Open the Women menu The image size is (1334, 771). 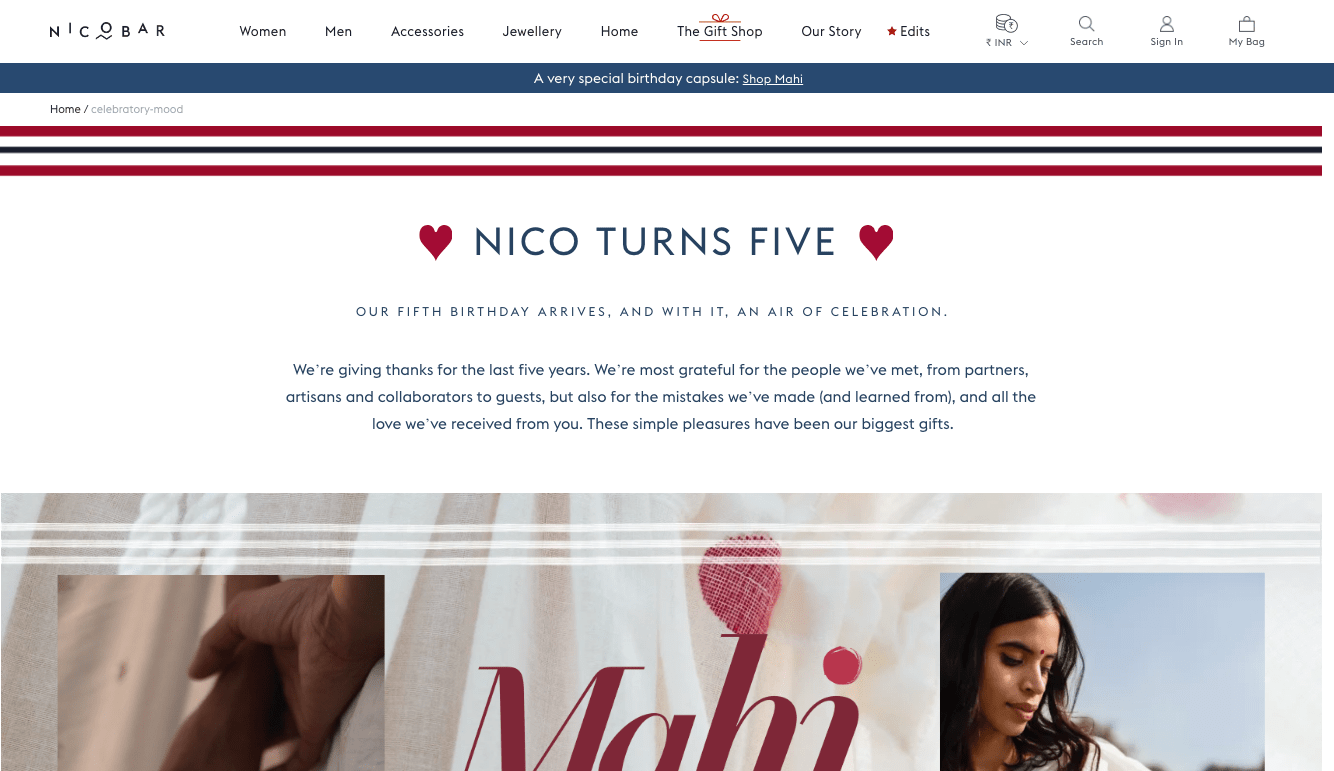(263, 31)
